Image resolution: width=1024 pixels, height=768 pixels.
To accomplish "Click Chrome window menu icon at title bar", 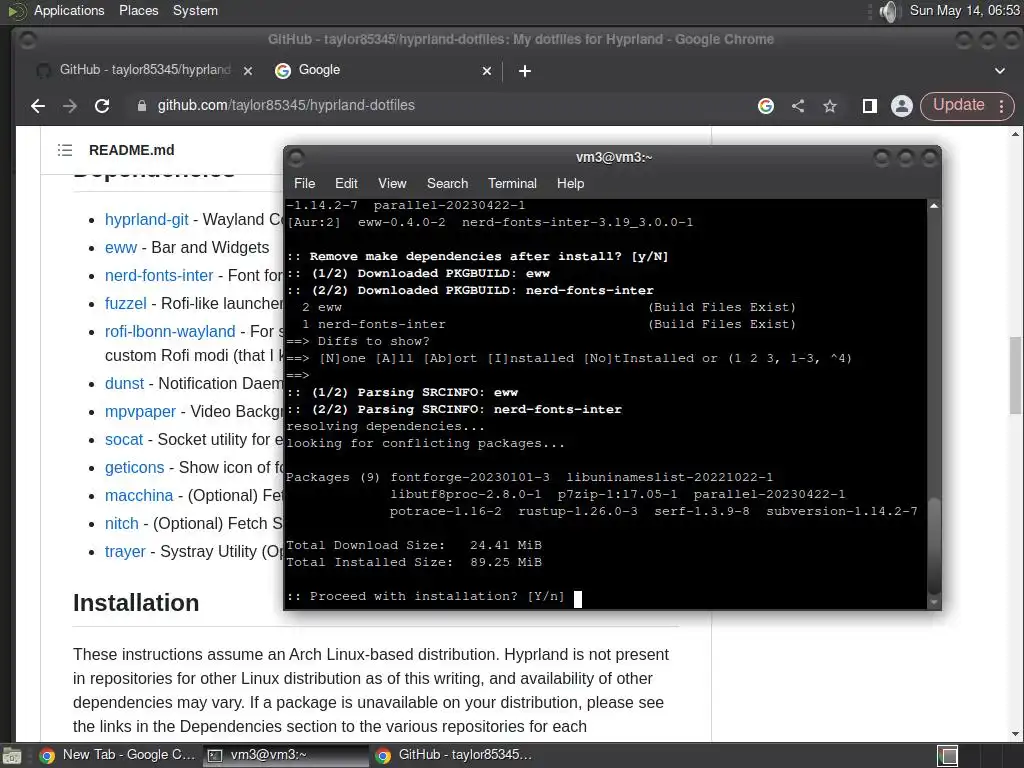I will (x=27, y=40).
